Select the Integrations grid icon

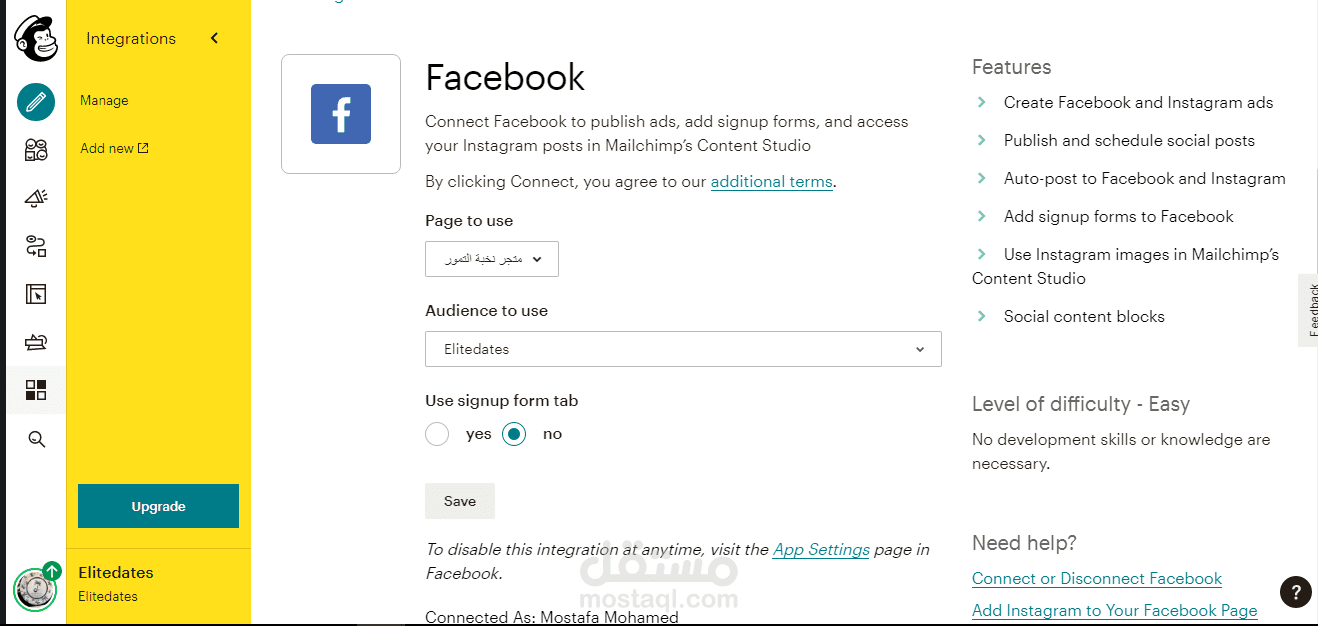[x=36, y=390]
